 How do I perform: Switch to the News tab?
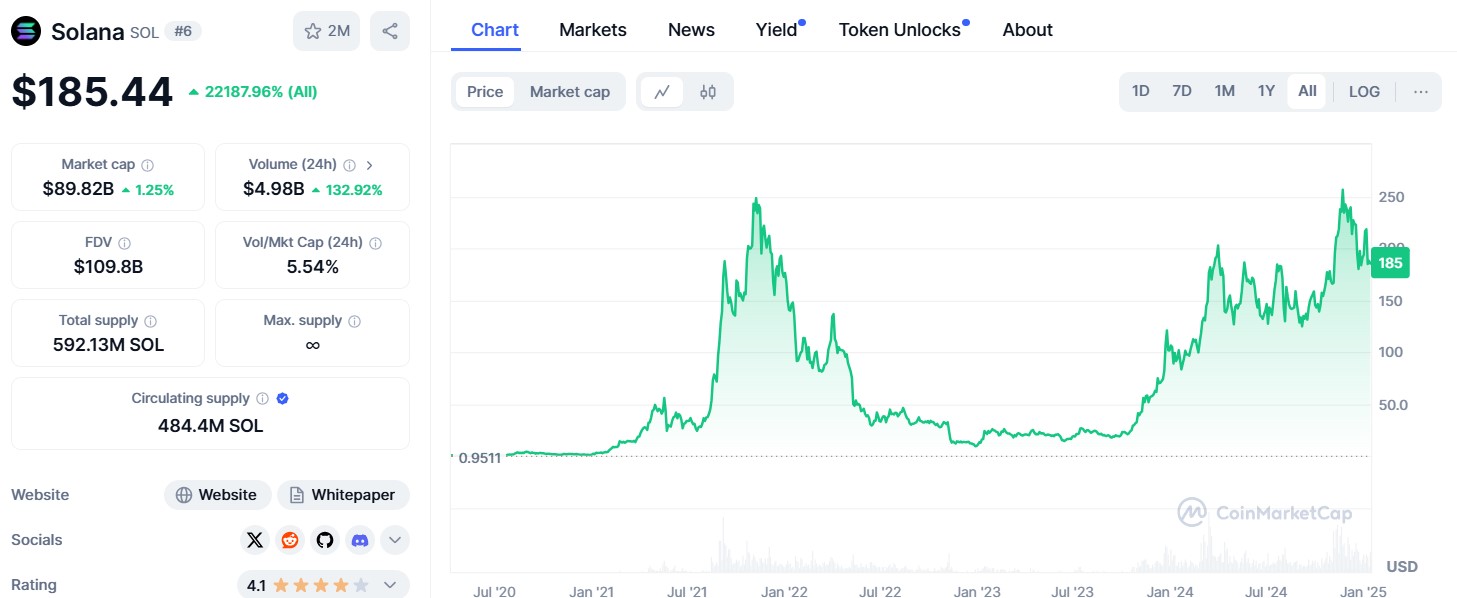[691, 30]
